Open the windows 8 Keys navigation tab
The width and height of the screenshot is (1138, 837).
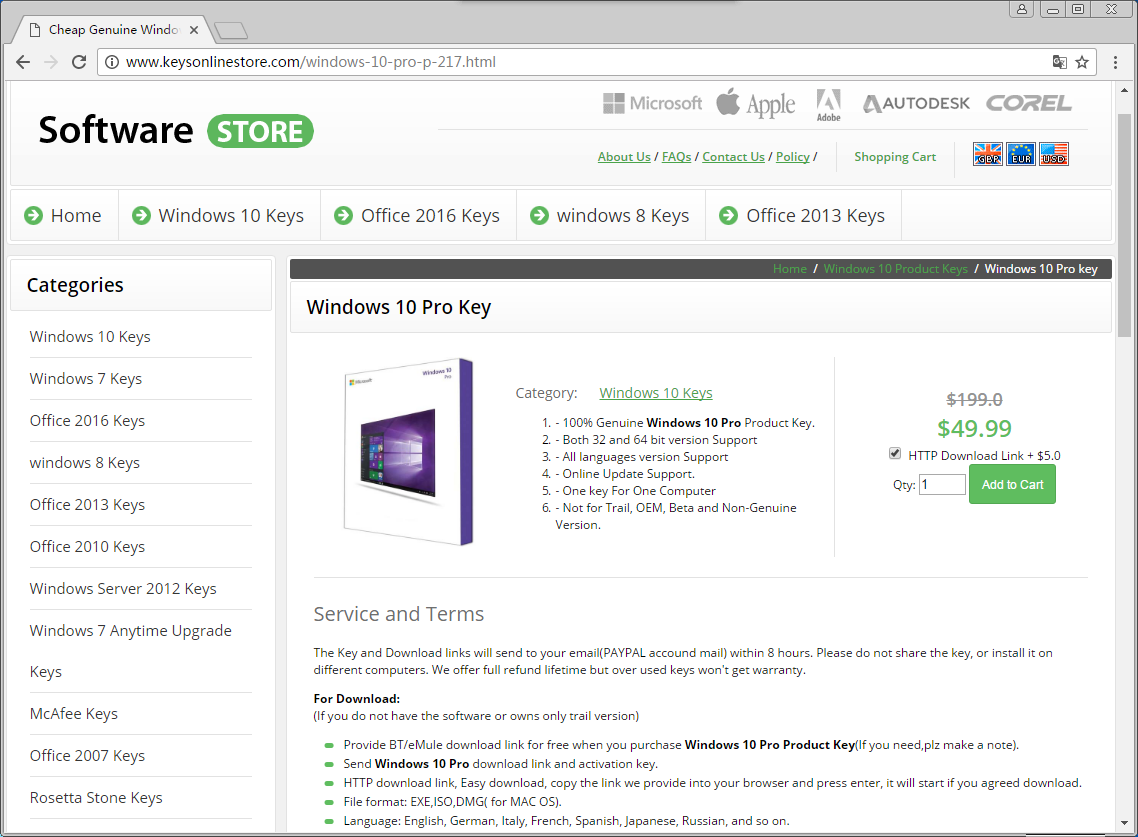click(611, 216)
